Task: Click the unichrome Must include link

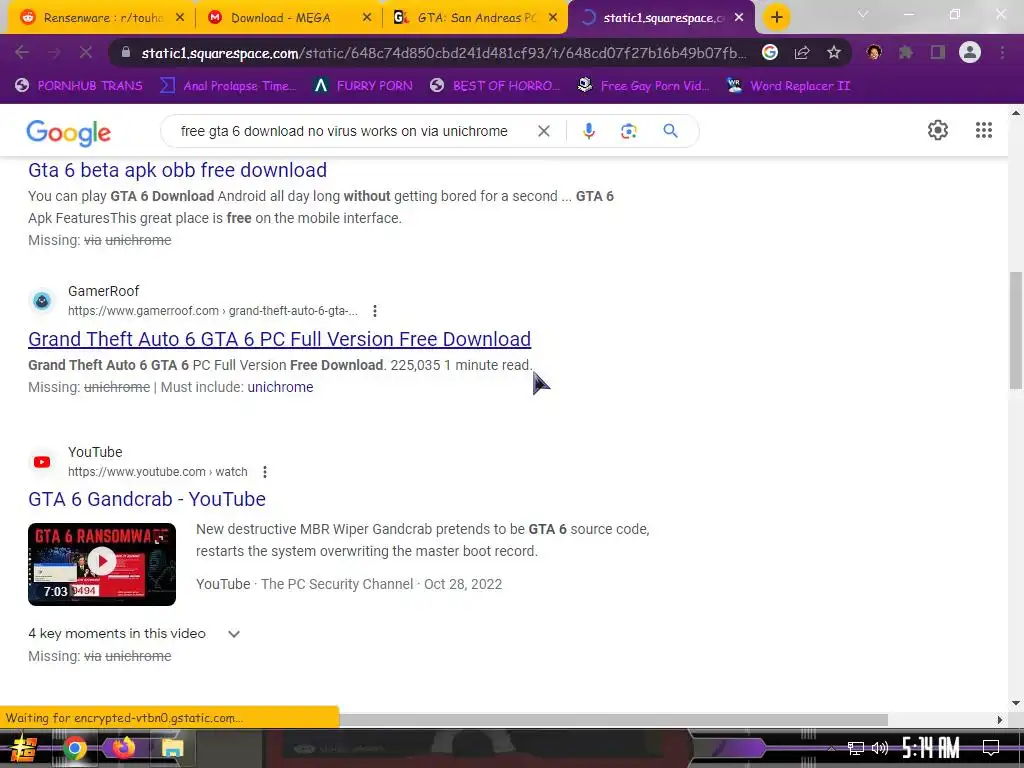Action: (280, 387)
